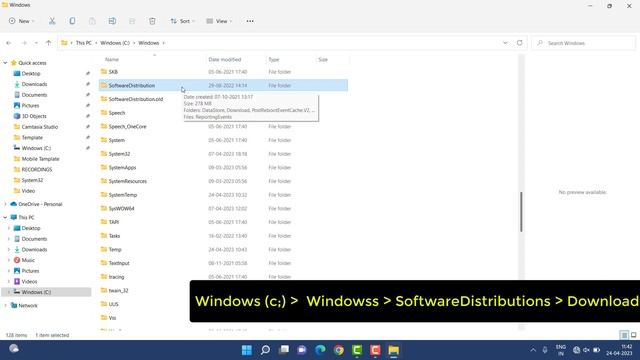Launch Microsoft Edge from taskbar
Screen dimensions: 640x360
[x=320, y=350]
